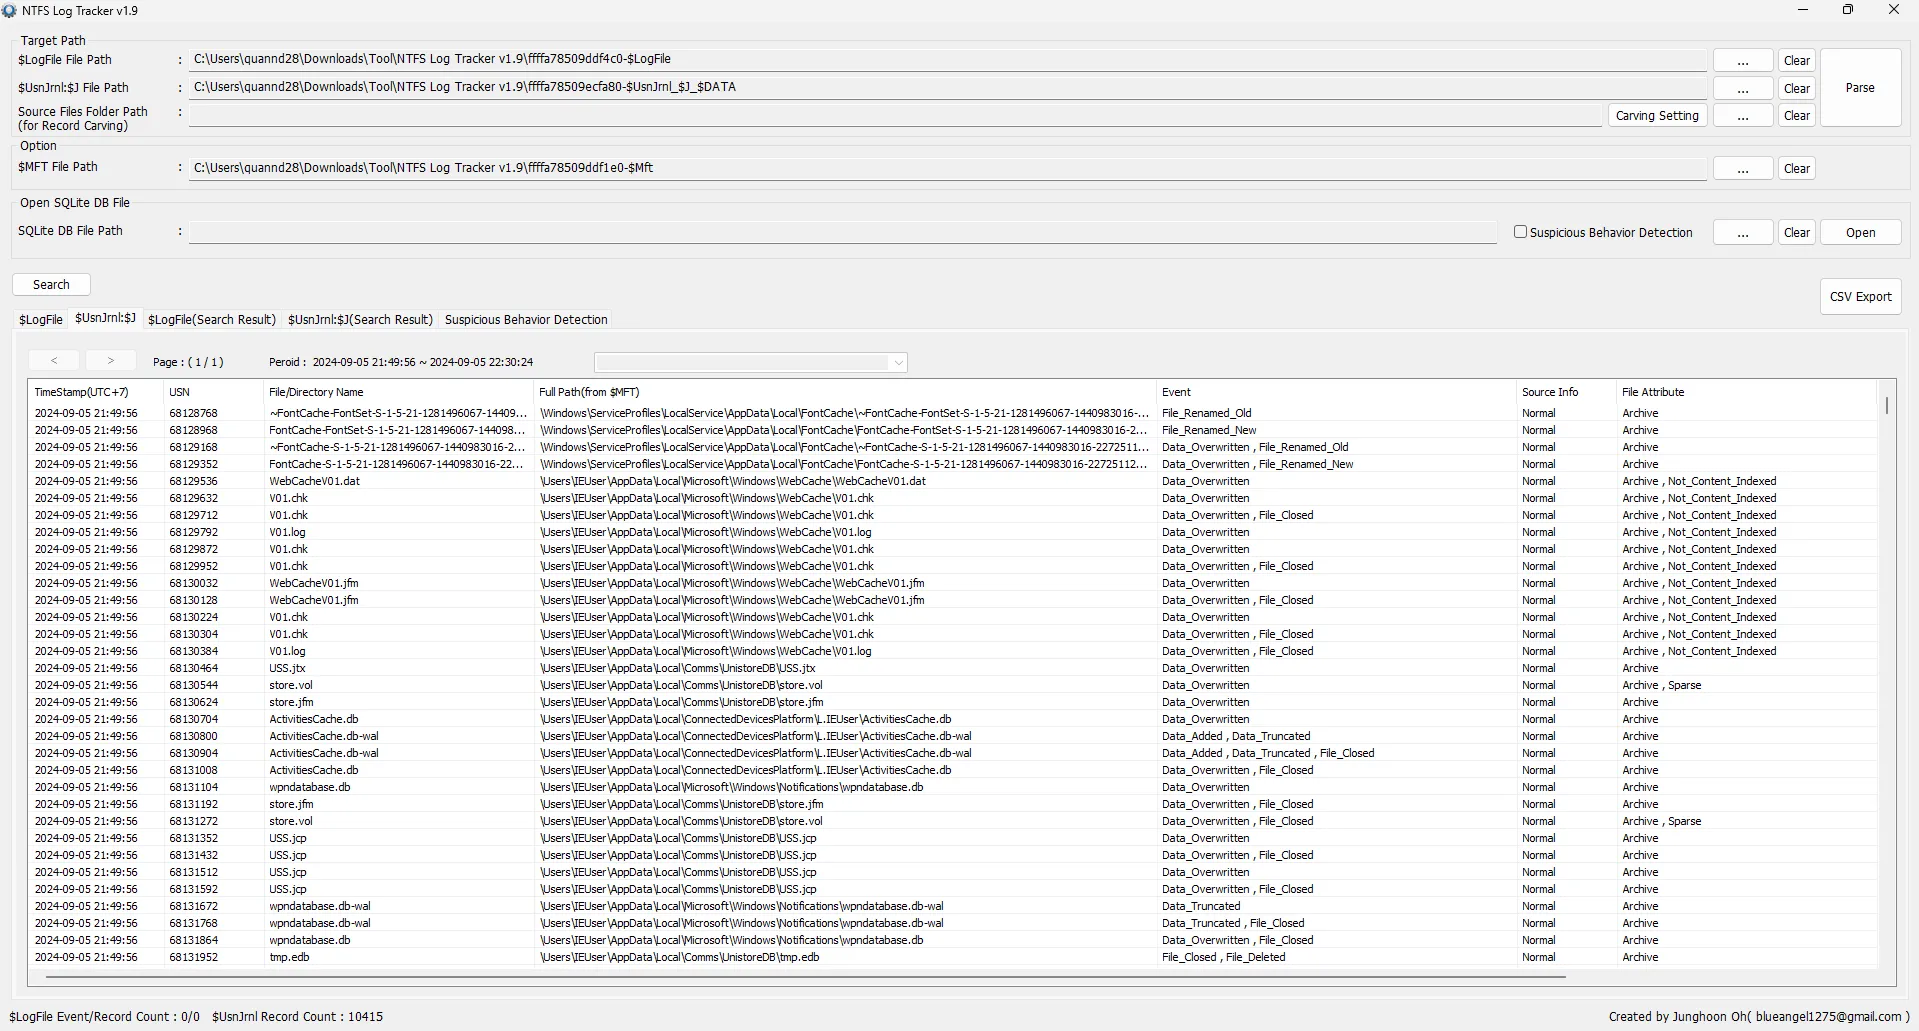The width and height of the screenshot is (1919, 1031).
Task: Click the SQLite DB File Path input field
Action: point(842,232)
